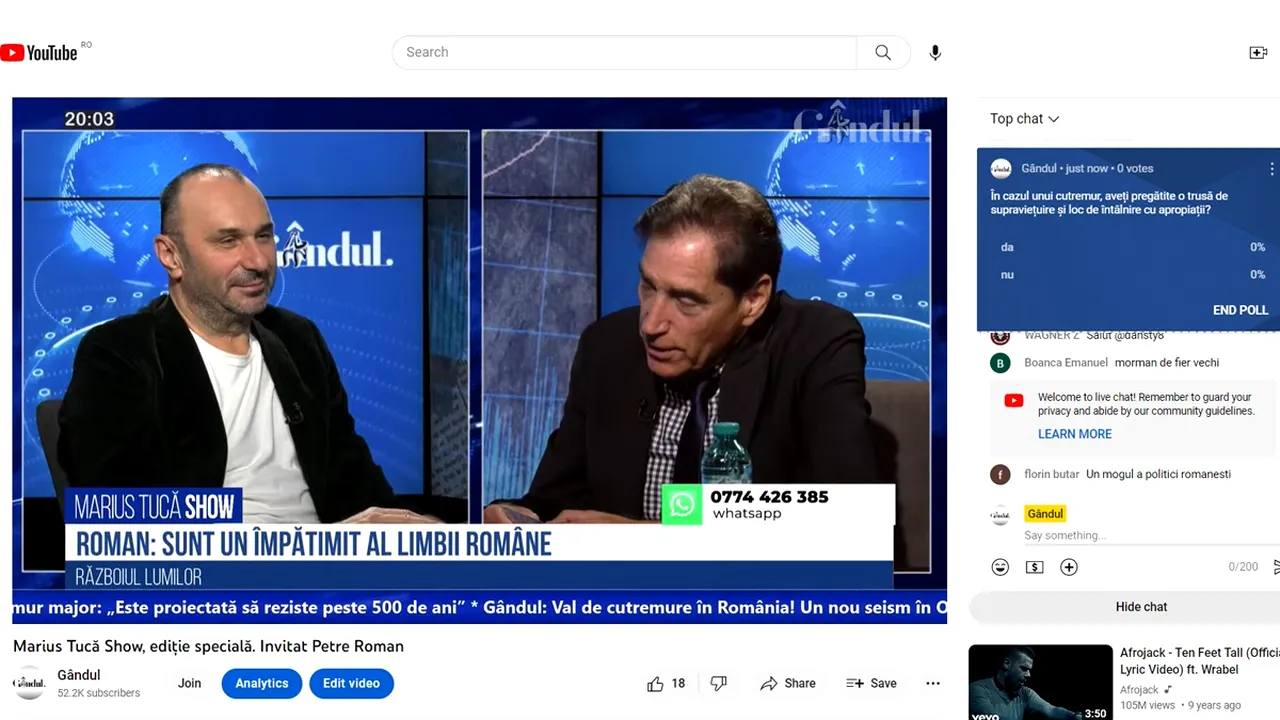Vote "nu" in the earthquake poll
This screenshot has width=1280, height=720.
pos(1007,275)
